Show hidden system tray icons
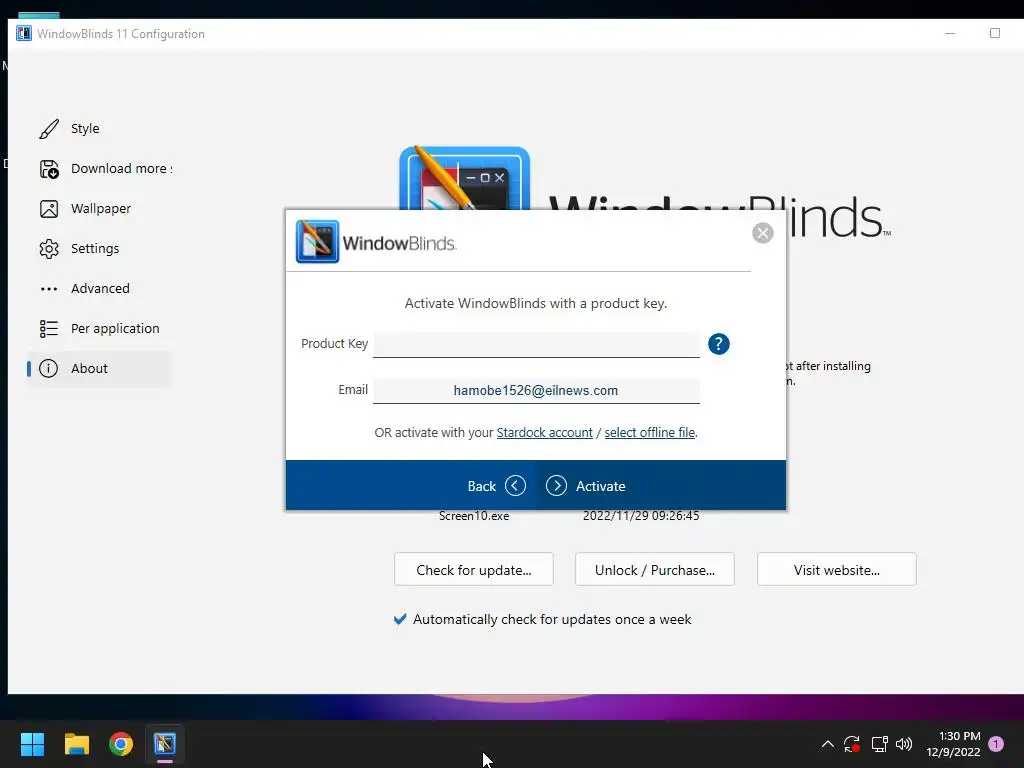Image resolution: width=1024 pixels, height=768 pixels. [x=827, y=744]
